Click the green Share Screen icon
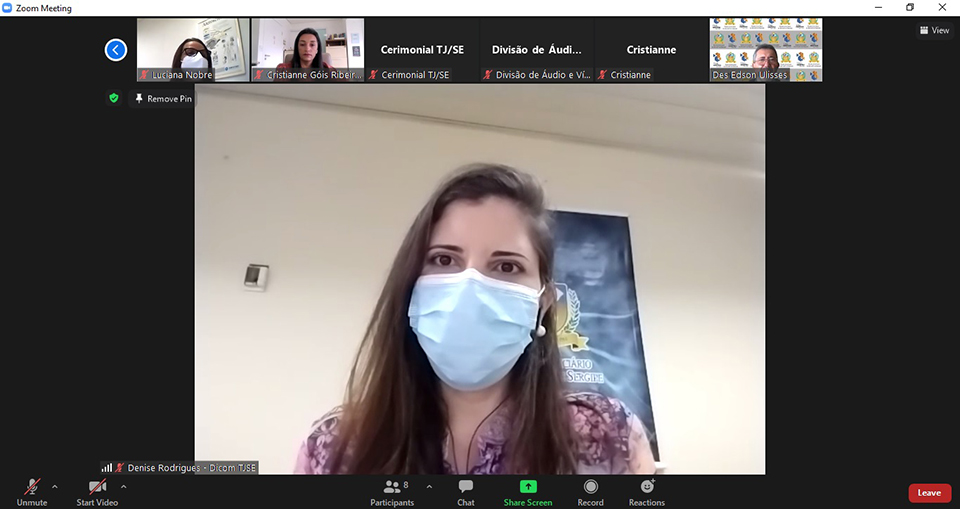This screenshot has width=960, height=509. pos(527,487)
